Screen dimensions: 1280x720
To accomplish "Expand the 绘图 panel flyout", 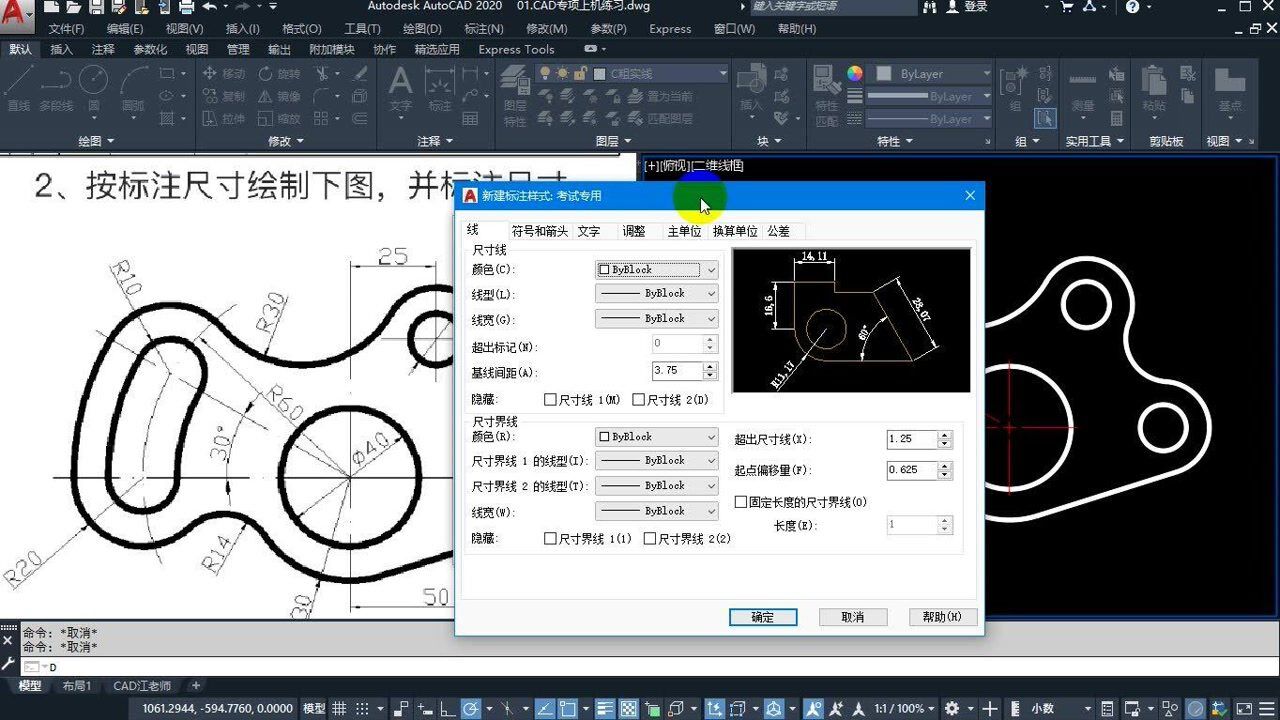I will tap(96, 141).
